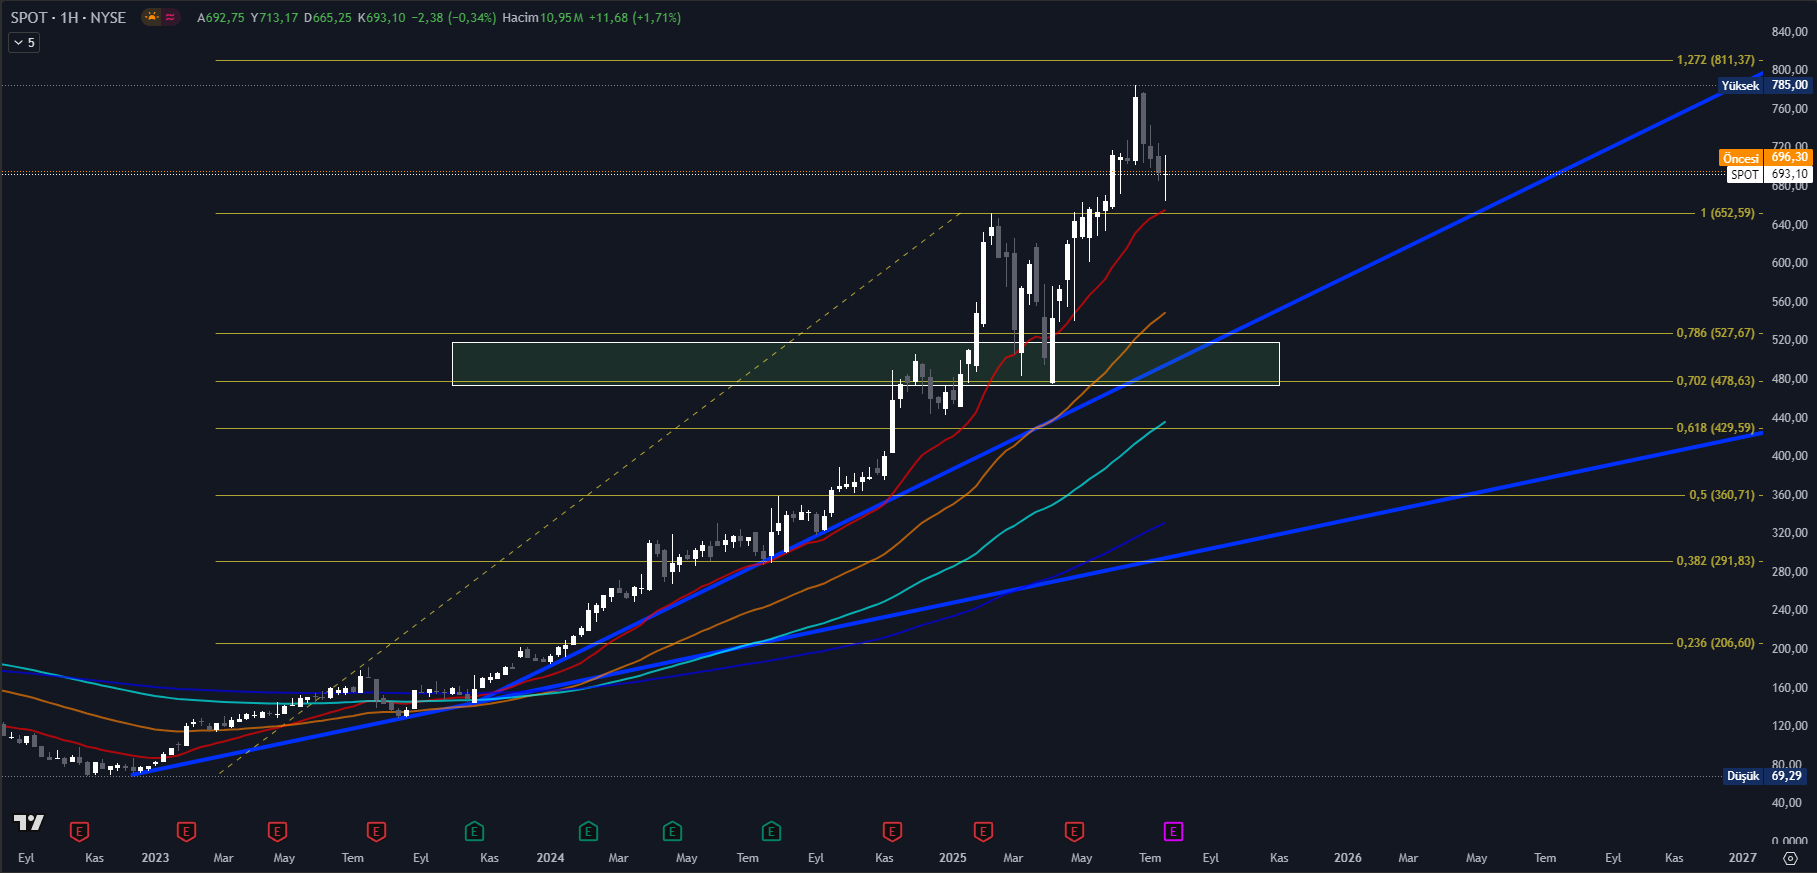1817x873 pixels.
Task: Click the K693,10 close value in header
Action: (381, 17)
